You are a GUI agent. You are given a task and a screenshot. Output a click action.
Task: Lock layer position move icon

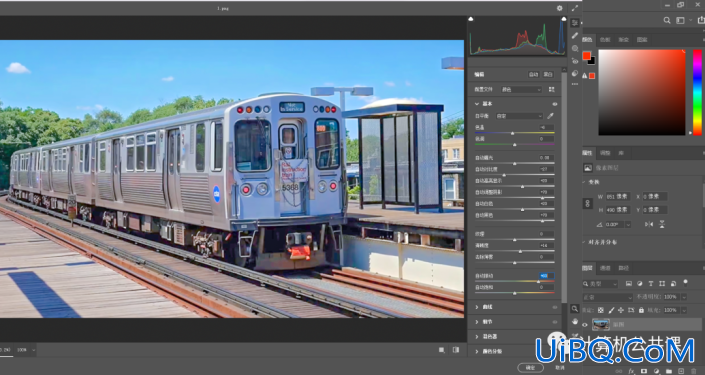(621, 310)
